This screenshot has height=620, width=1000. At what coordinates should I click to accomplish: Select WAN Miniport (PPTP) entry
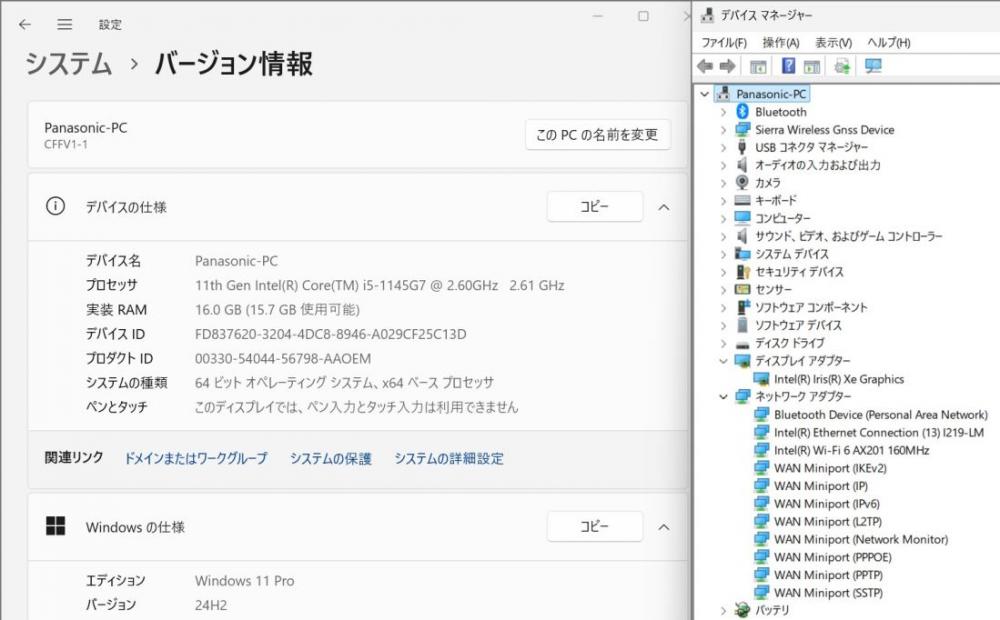pos(828,575)
